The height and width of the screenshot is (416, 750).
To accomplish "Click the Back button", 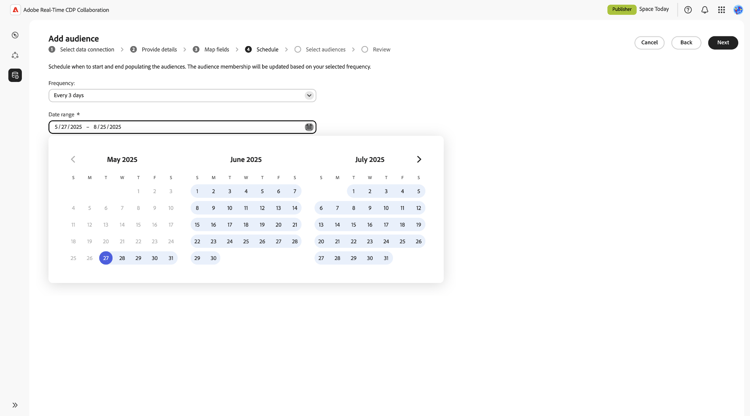I will [x=686, y=43].
